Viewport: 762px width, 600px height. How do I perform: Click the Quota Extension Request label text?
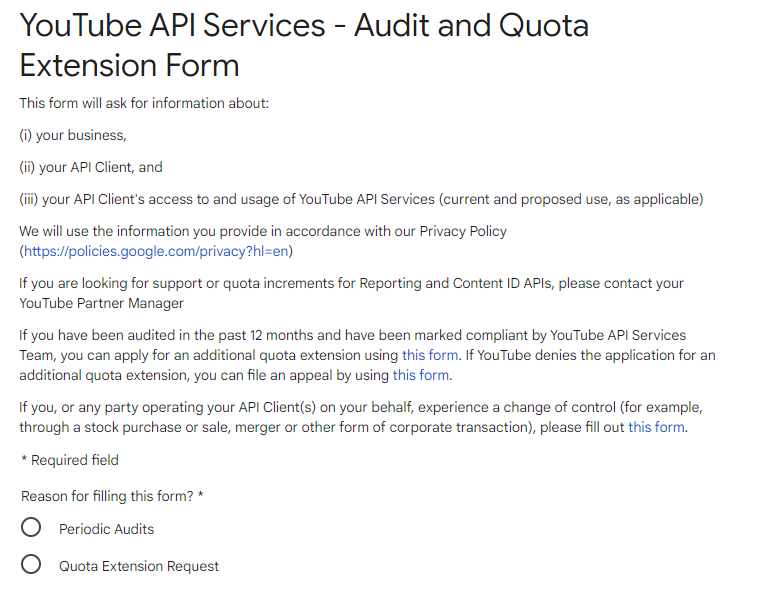coord(139,566)
